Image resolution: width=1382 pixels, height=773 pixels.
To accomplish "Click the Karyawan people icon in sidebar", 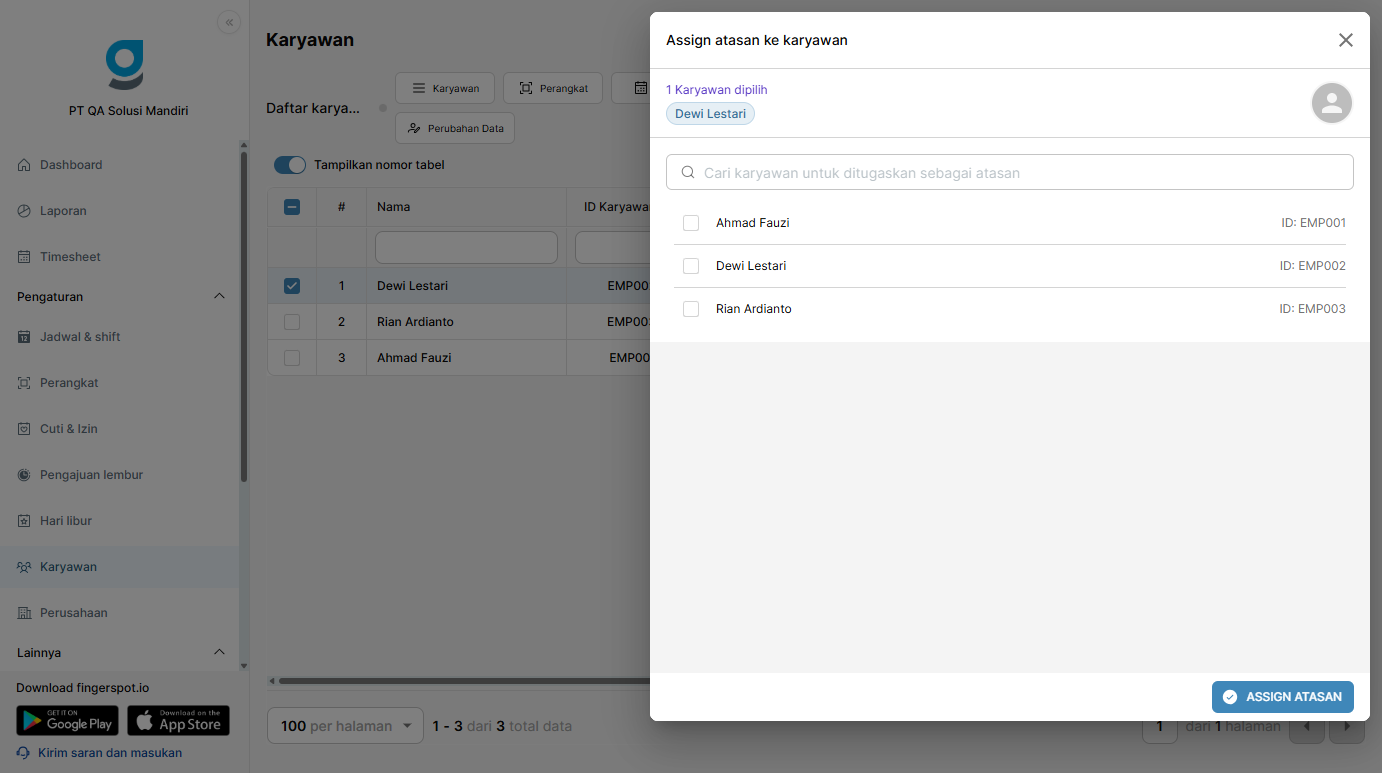I will [24, 567].
